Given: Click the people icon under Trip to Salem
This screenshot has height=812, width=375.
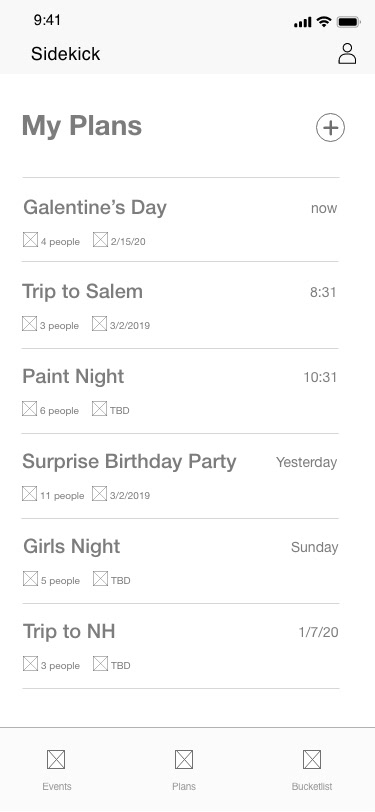Looking at the screenshot, I should [30, 324].
